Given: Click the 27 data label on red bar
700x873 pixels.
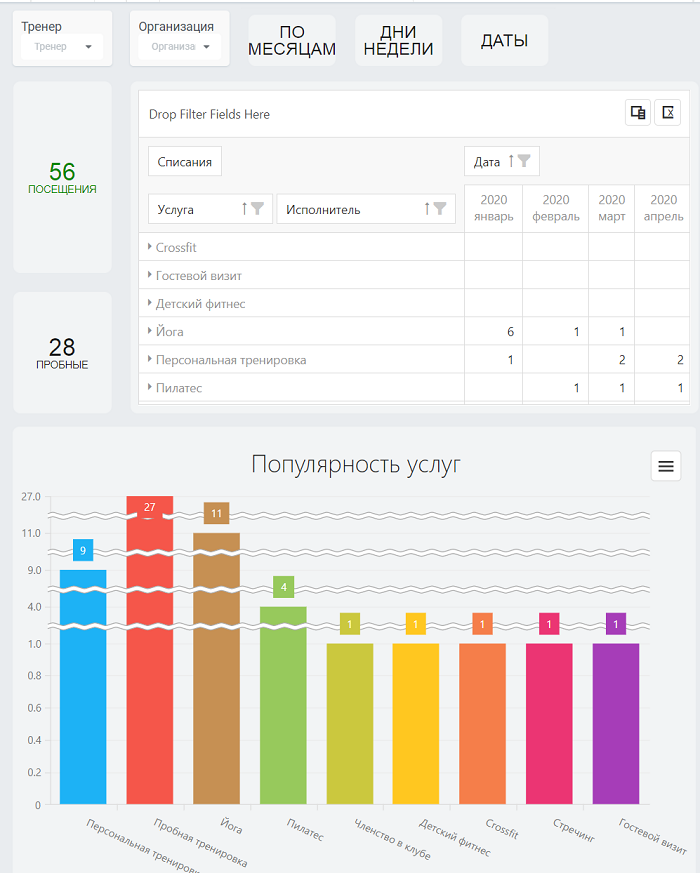Looking at the screenshot, I should coord(150,507).
